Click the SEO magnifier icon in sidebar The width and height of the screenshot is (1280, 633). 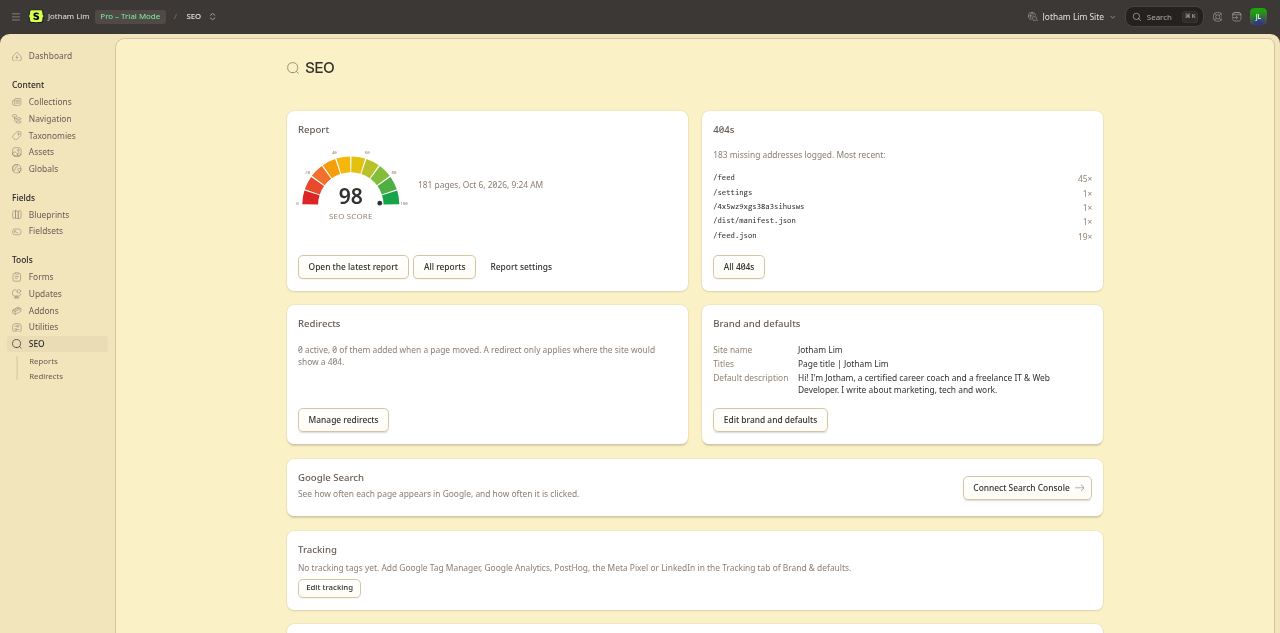coord(17,344)
